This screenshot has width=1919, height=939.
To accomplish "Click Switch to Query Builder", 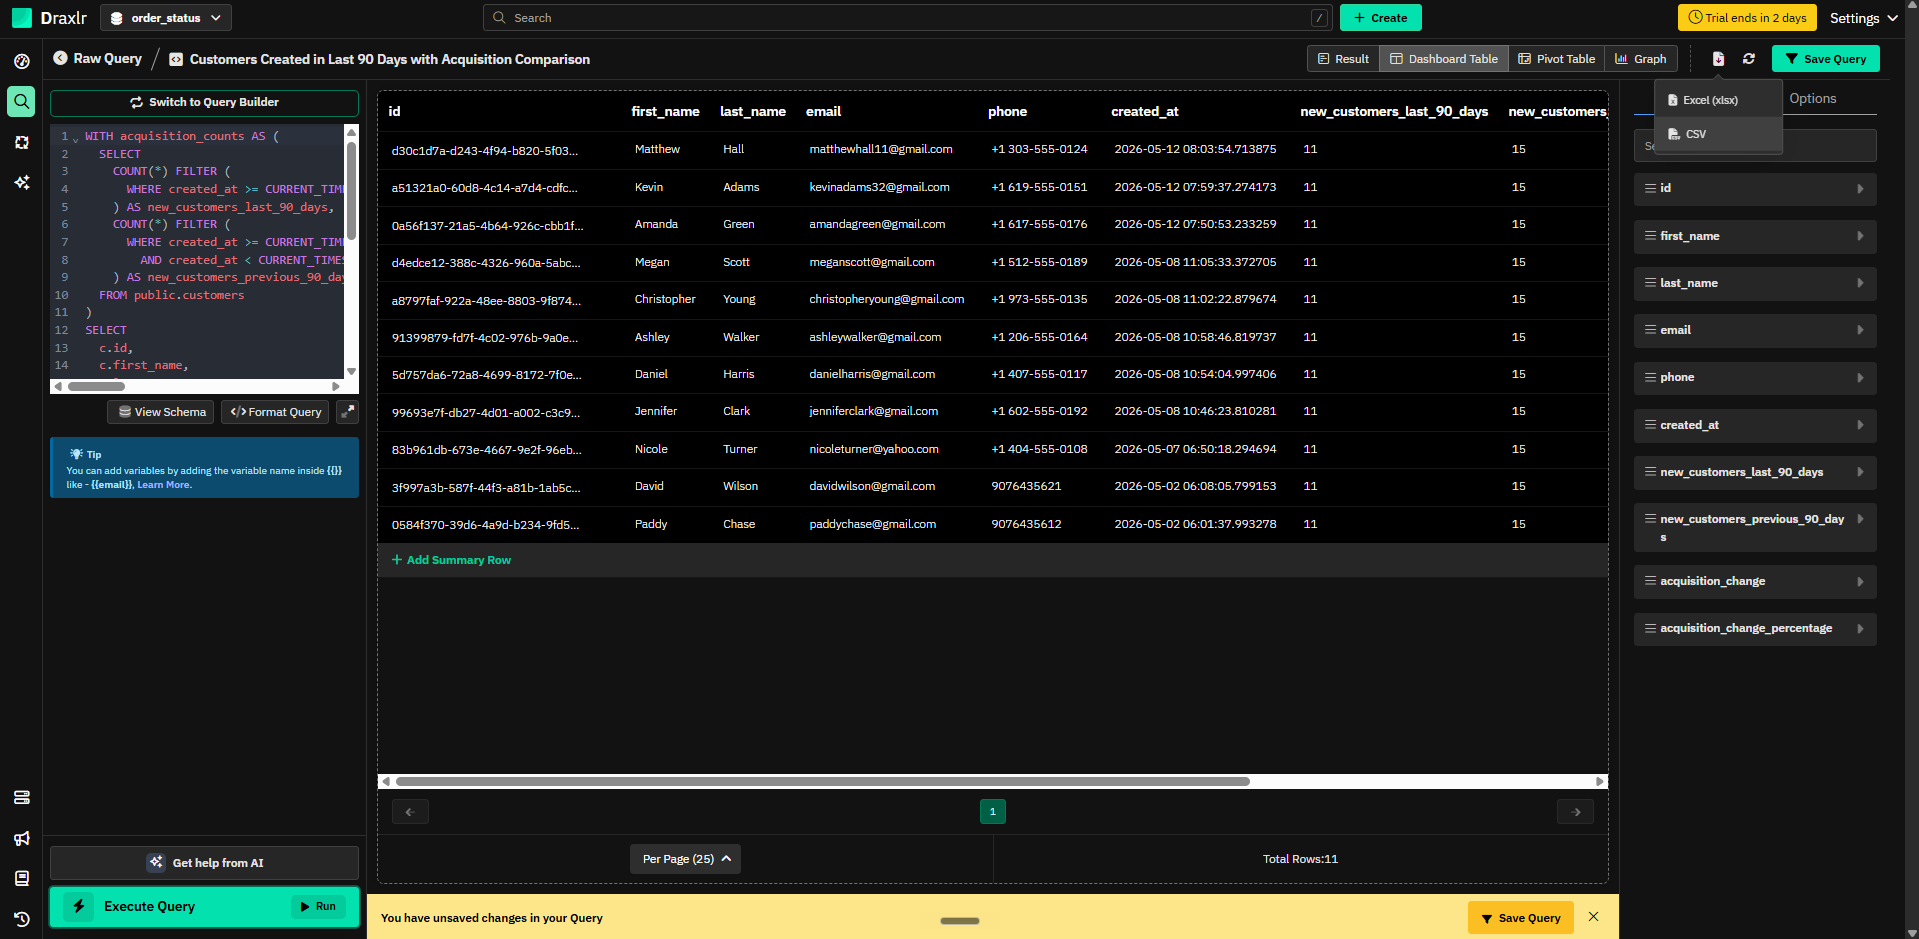I will pyautogui.click(x=204, y=102).
